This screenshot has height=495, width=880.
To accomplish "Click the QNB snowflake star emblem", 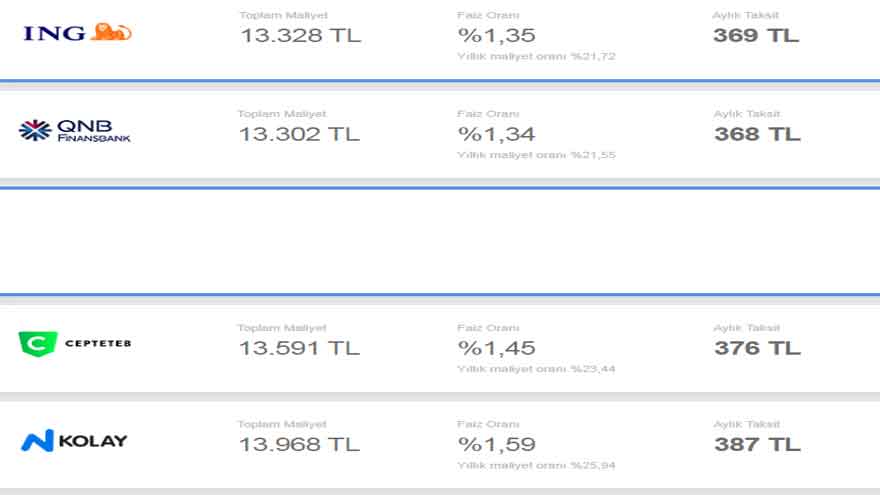I will tap(35, 130).
